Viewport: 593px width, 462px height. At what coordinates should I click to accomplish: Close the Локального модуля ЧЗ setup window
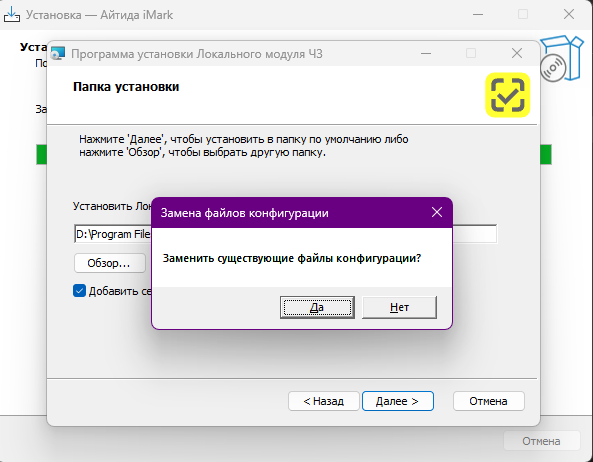click(517, 53)
